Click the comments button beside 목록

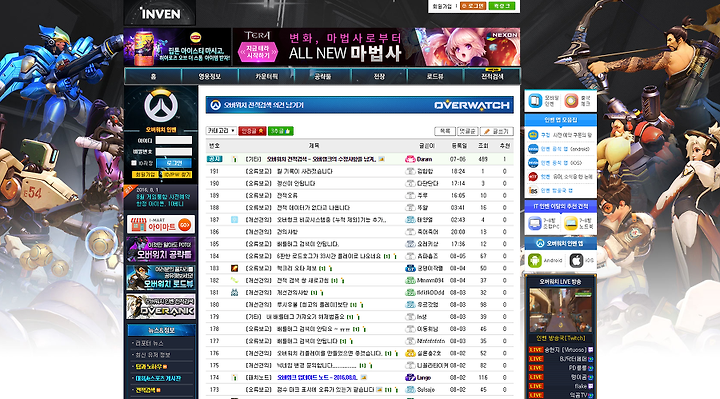click(x=467, y=131)
